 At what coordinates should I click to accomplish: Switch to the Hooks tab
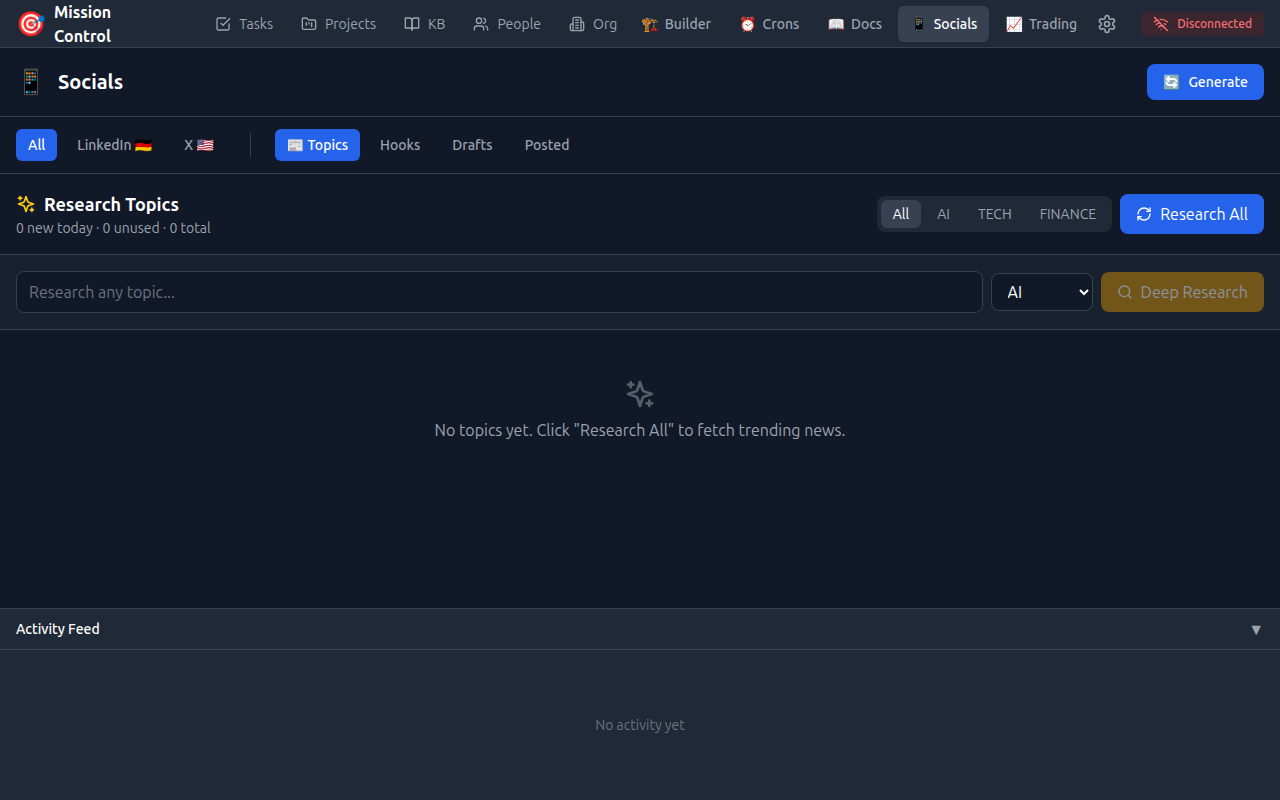[x=400, y=145]
